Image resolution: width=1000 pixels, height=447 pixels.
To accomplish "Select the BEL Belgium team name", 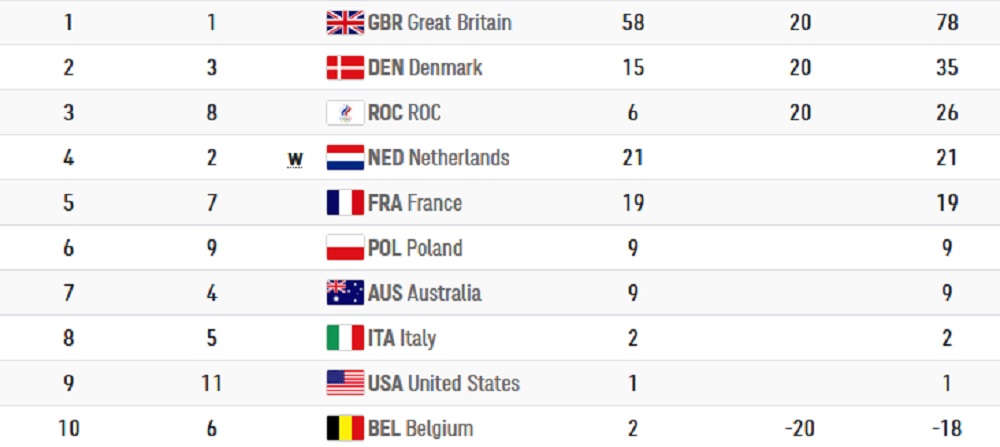I will [x=420, y=428].
